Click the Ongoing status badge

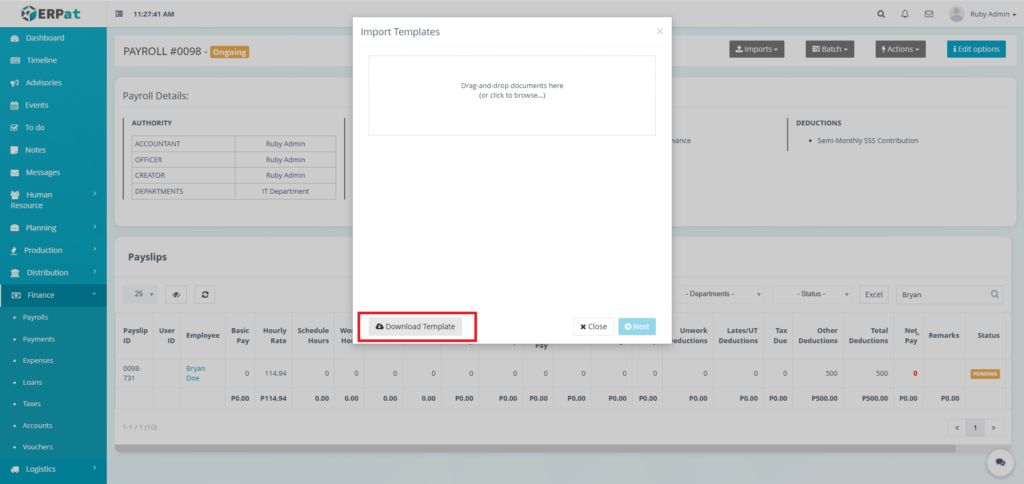tap(229, 52)
